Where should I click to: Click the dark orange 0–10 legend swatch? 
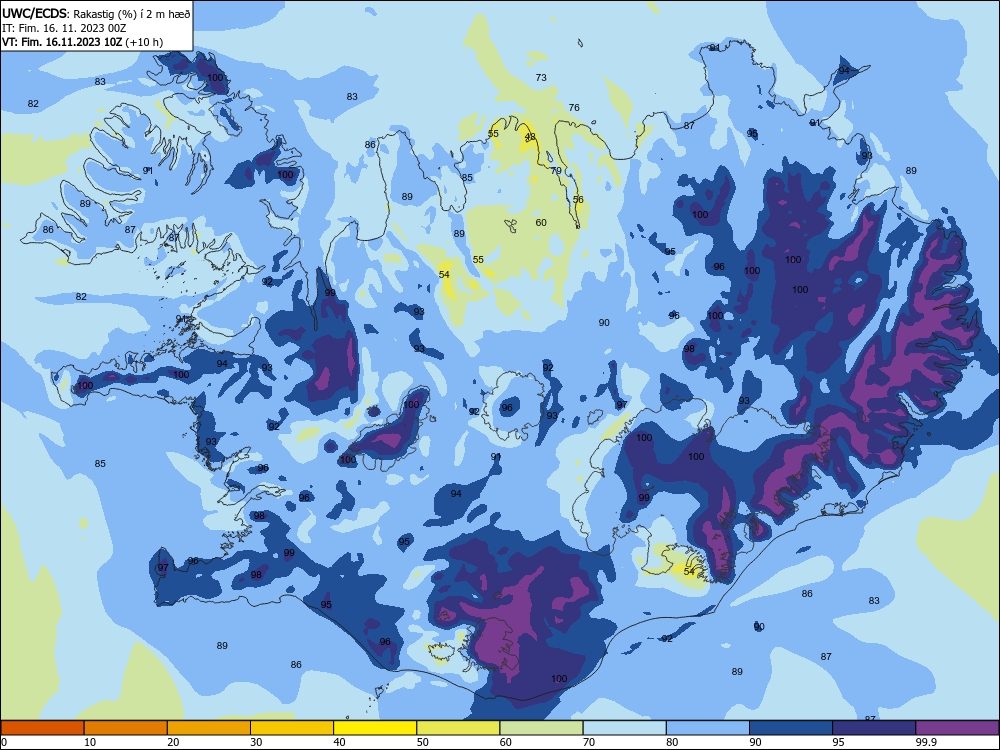[42, 728]
